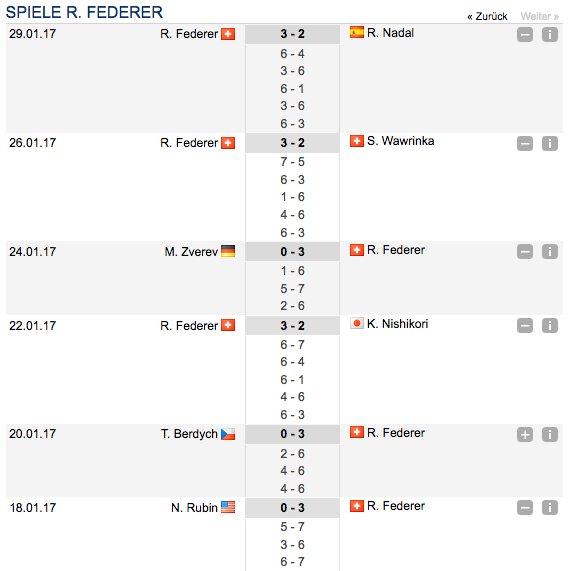The width and height of the screenshot is (572, 571).
Task: Open M. Zverev player link
Action: (191, 252)
